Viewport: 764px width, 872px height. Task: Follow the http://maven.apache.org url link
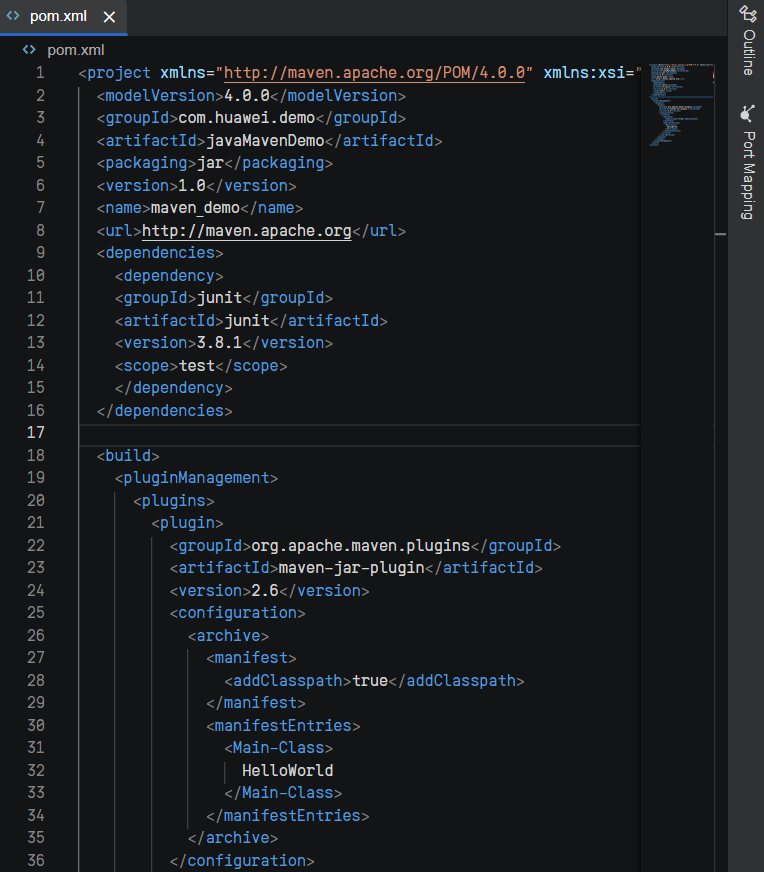pos(246,231)
